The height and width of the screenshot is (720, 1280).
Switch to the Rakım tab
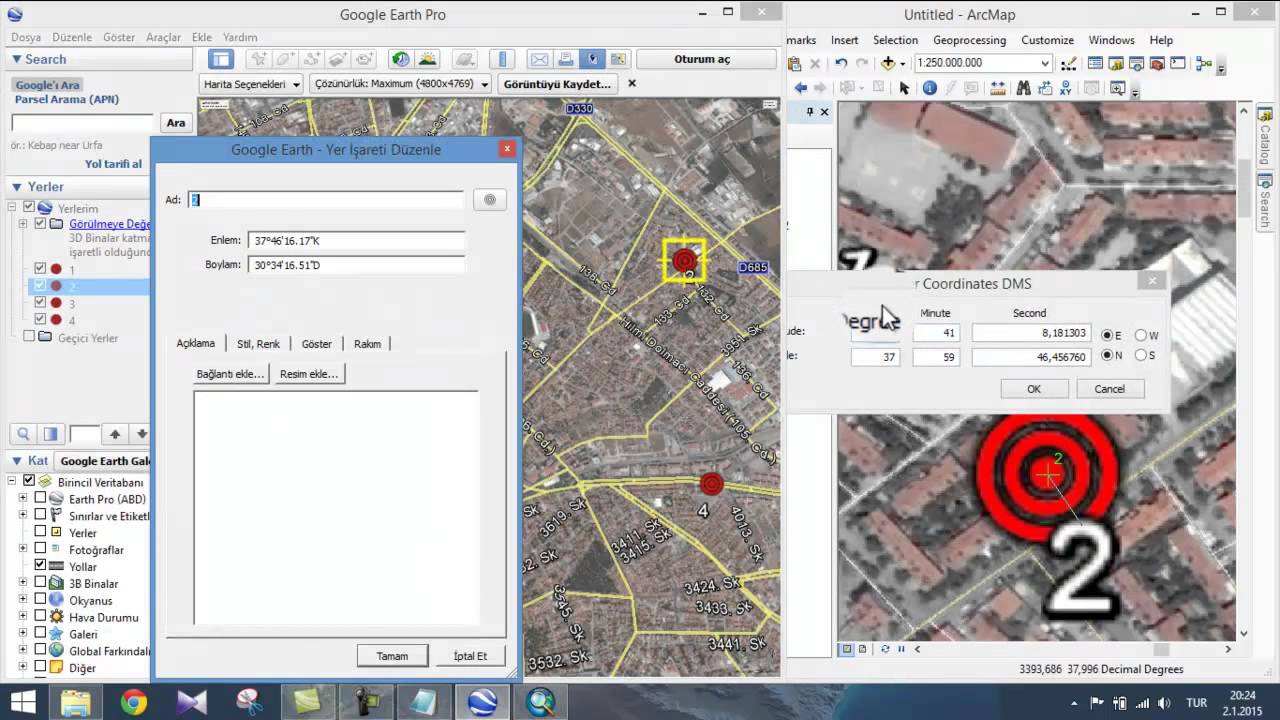coord(367,343)
